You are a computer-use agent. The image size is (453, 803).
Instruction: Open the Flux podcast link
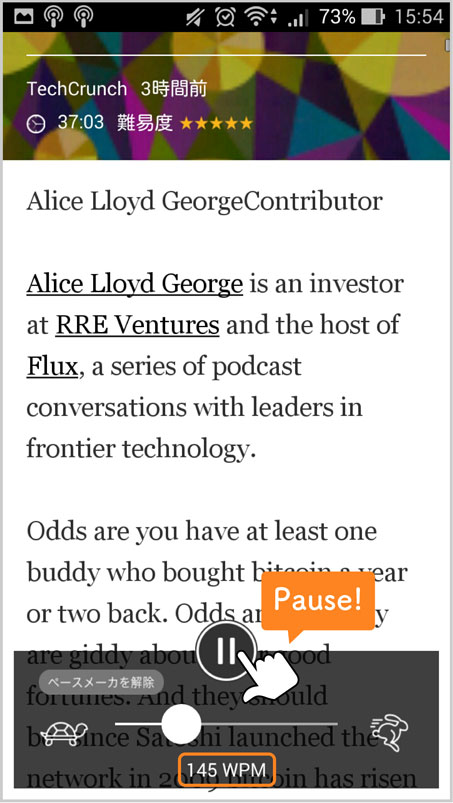52,366
